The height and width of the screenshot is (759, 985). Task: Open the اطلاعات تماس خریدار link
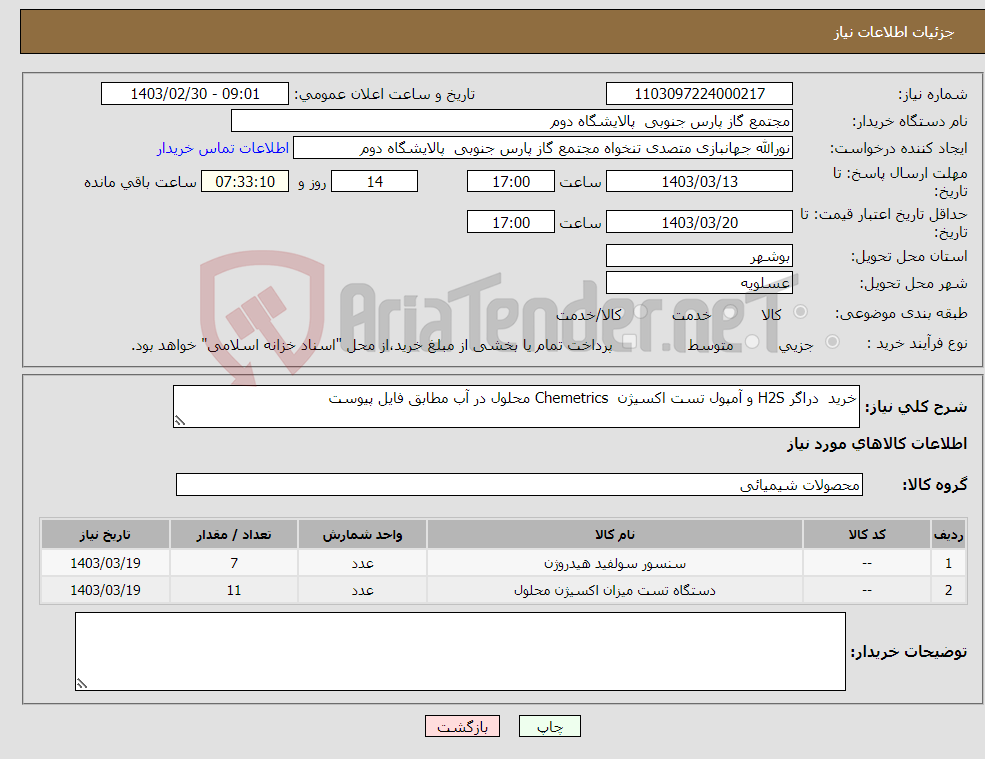coord(223,148)
